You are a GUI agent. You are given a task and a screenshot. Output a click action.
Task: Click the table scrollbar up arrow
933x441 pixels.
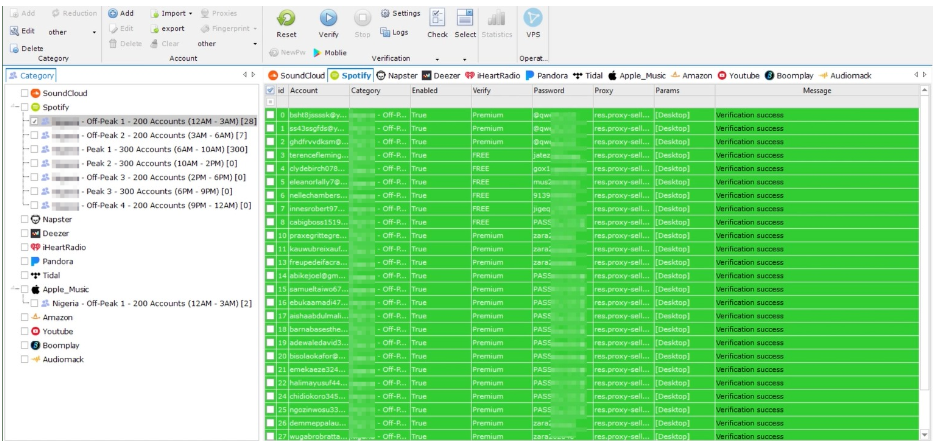coord(924,90)
